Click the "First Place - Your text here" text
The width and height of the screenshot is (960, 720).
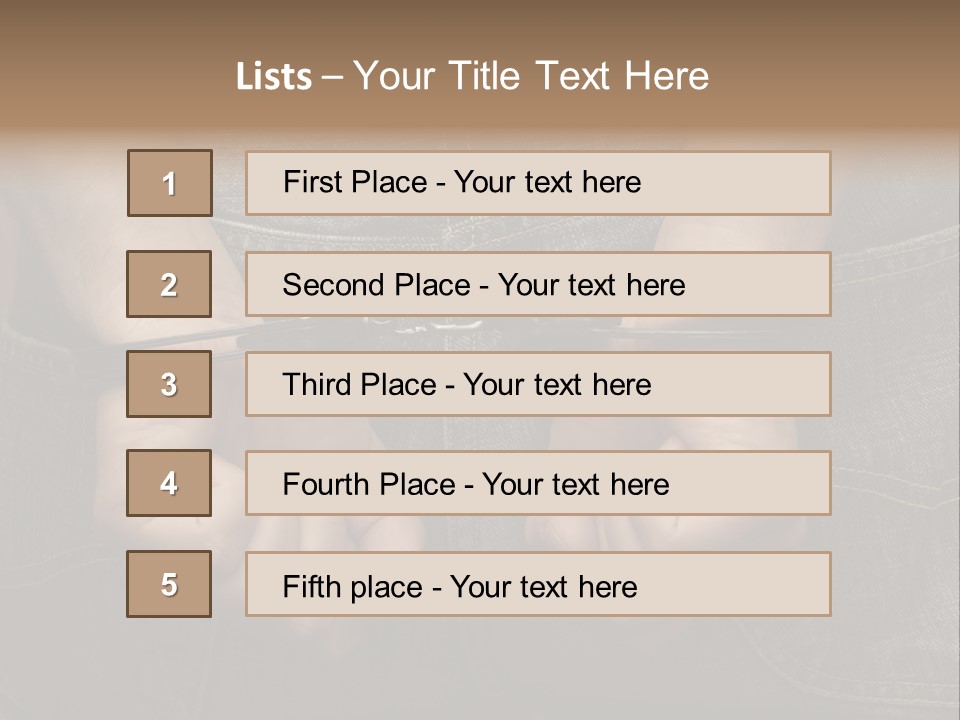coord(462,182)
